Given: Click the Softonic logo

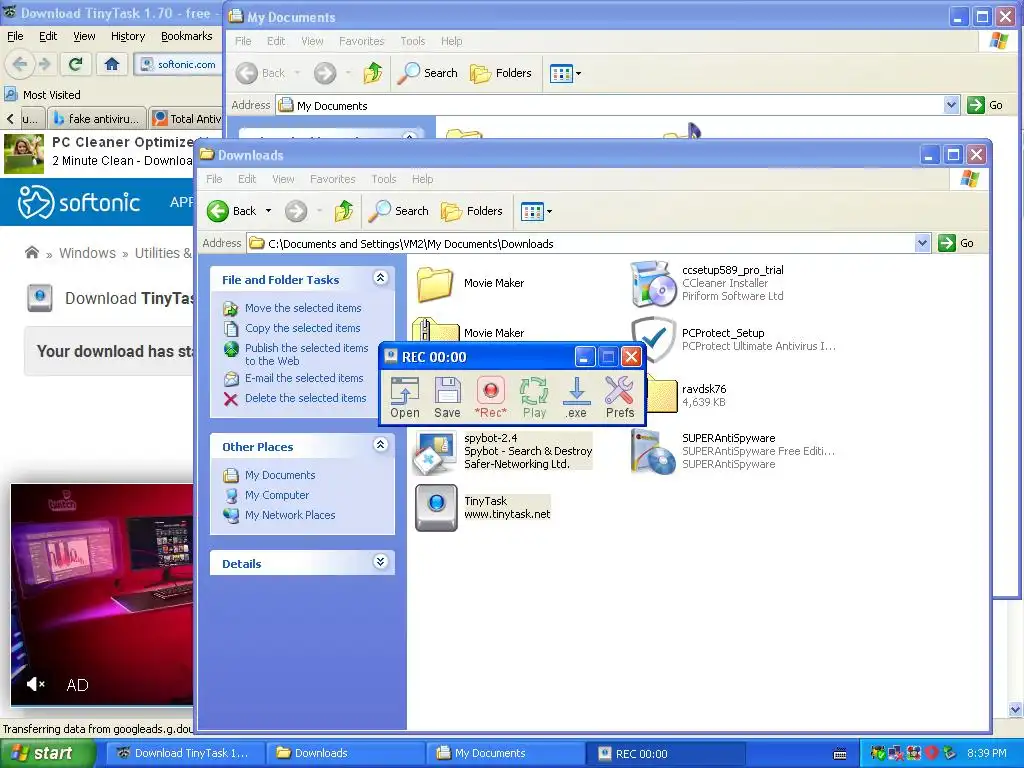Looking at the screenshot, I should (x=79, y=202).
